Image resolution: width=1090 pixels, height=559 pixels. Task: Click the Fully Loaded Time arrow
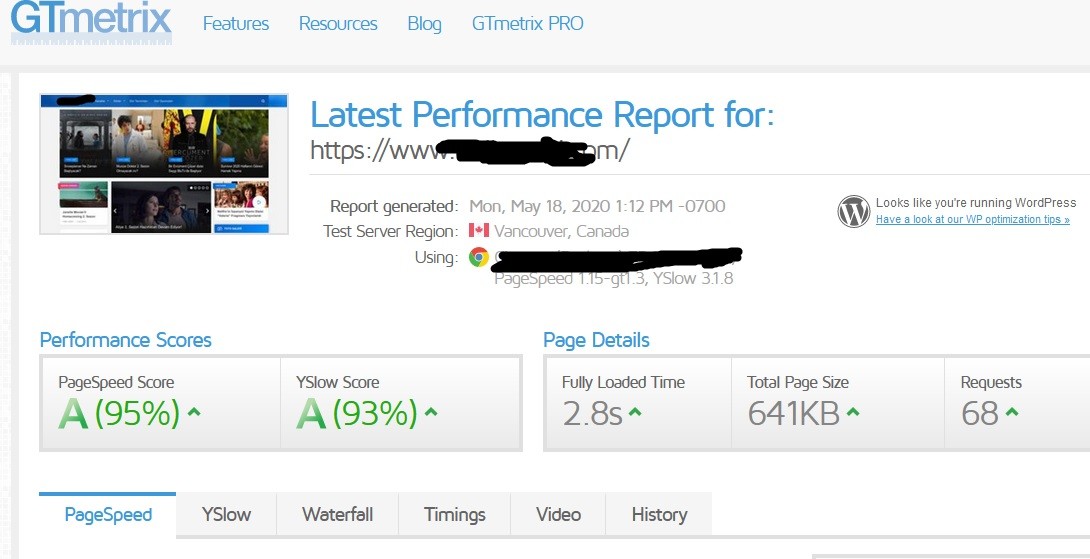(x=635, y=412)
